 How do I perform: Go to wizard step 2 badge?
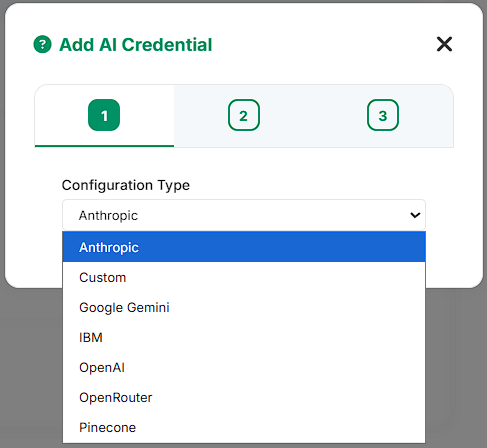[x=244, y=115]
